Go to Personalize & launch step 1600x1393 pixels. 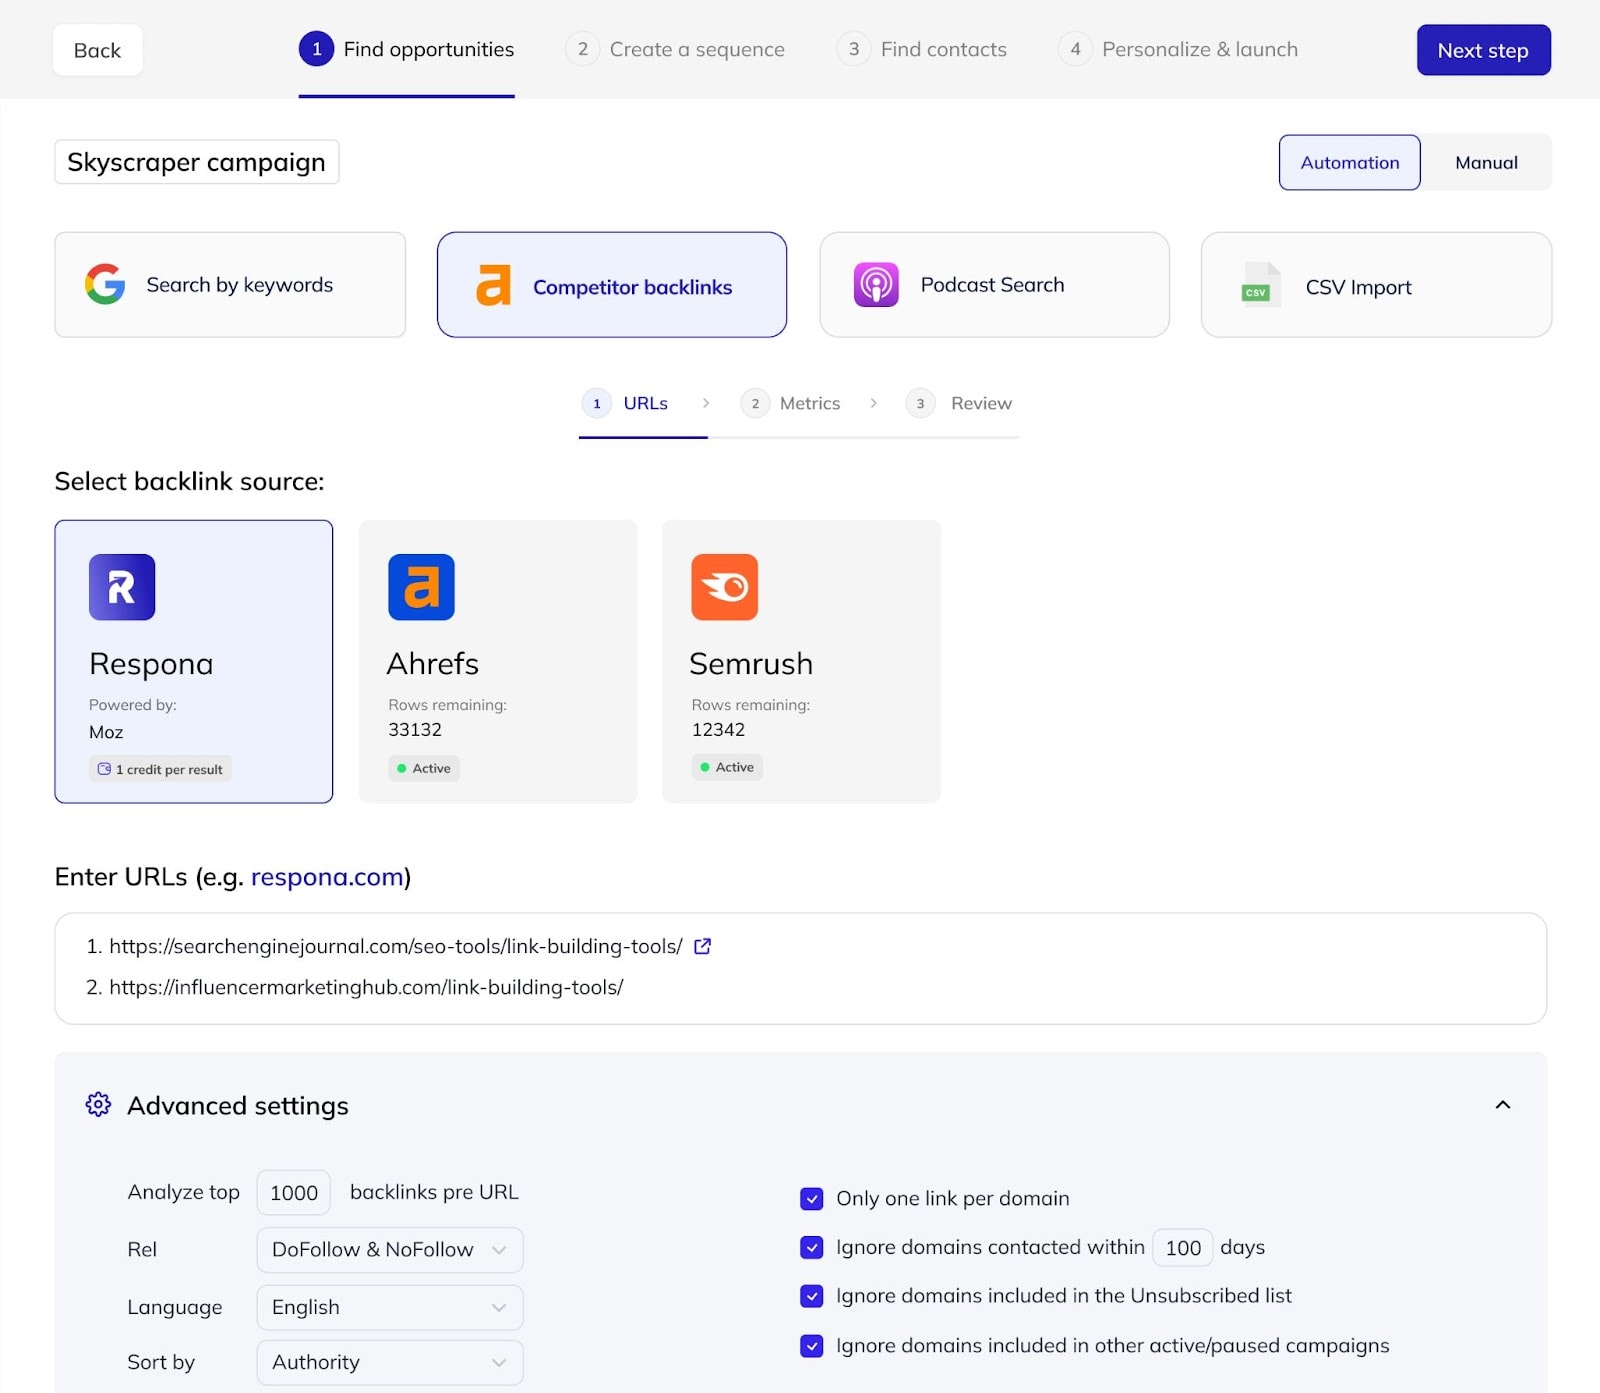tap(1178, 50)
